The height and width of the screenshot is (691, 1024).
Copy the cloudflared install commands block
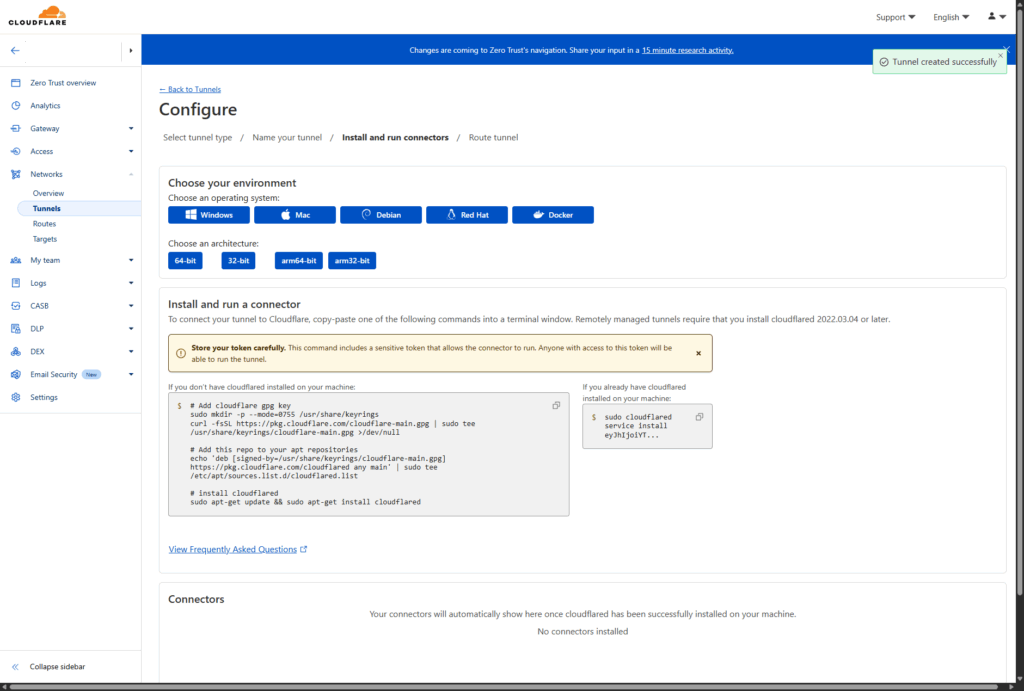tap(556, 405)
